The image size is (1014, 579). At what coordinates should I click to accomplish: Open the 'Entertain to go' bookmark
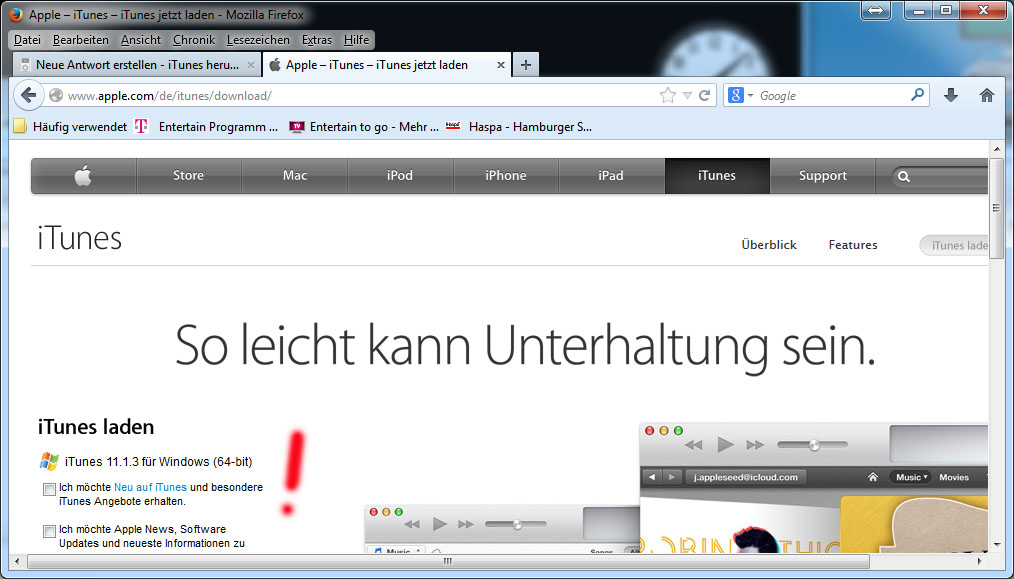point(364,127)
